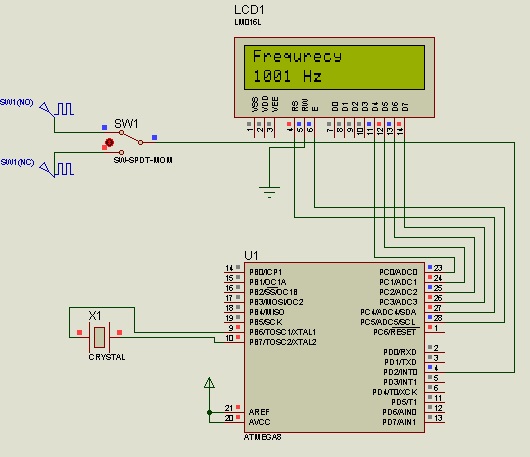Select the SW1 switch lever arm
The width and height of the screenshot is (530, 457).
(x=131, y=137)
